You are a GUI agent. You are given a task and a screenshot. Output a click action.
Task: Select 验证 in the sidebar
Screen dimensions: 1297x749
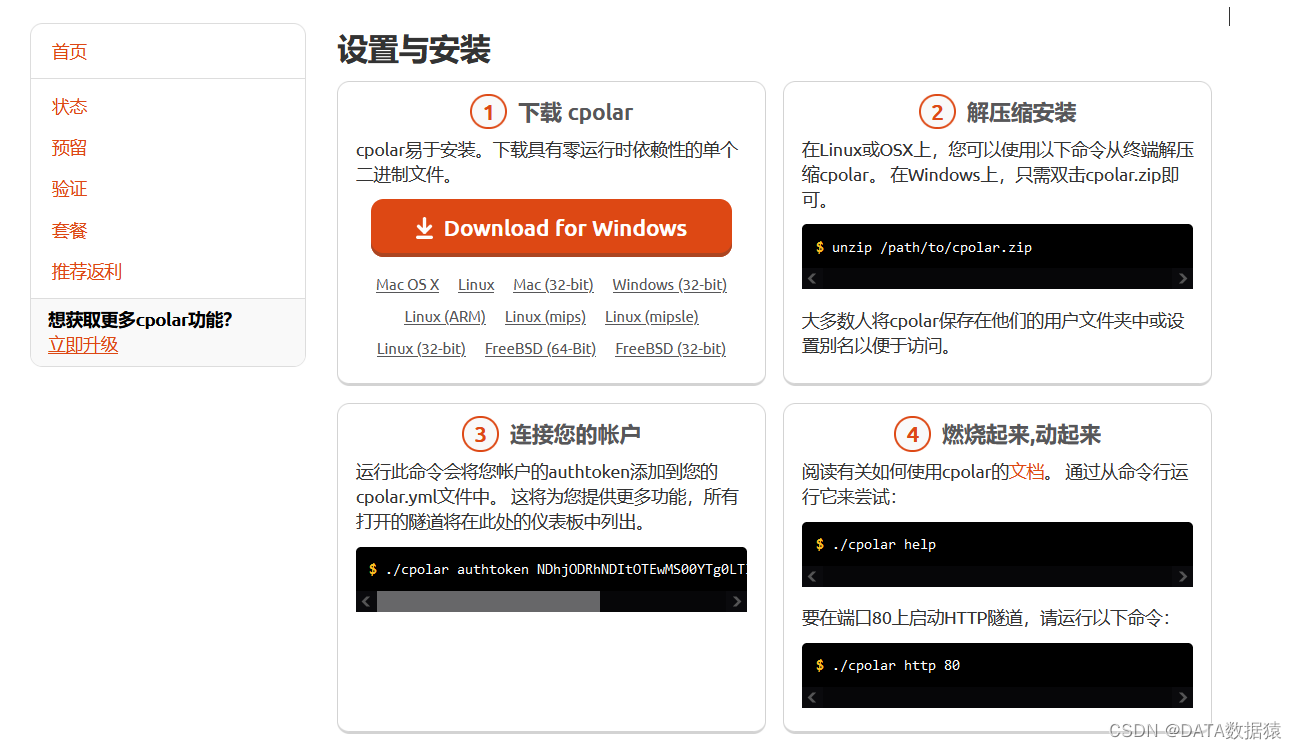[x=69, y=189]
